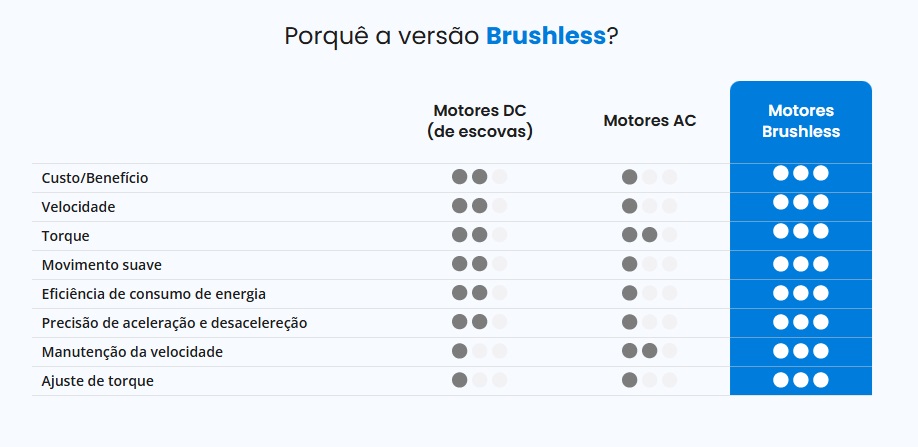Click the Brushless rating dots for Ajuste de torque
This screenshot has height=447, width=918.
coord(800,380)
